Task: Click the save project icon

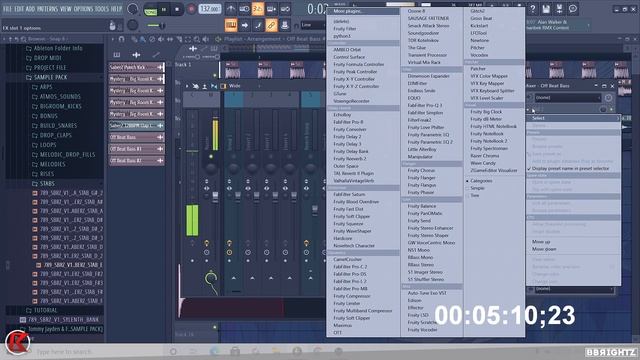Action: pyautogui.click(x=546, y=9)
